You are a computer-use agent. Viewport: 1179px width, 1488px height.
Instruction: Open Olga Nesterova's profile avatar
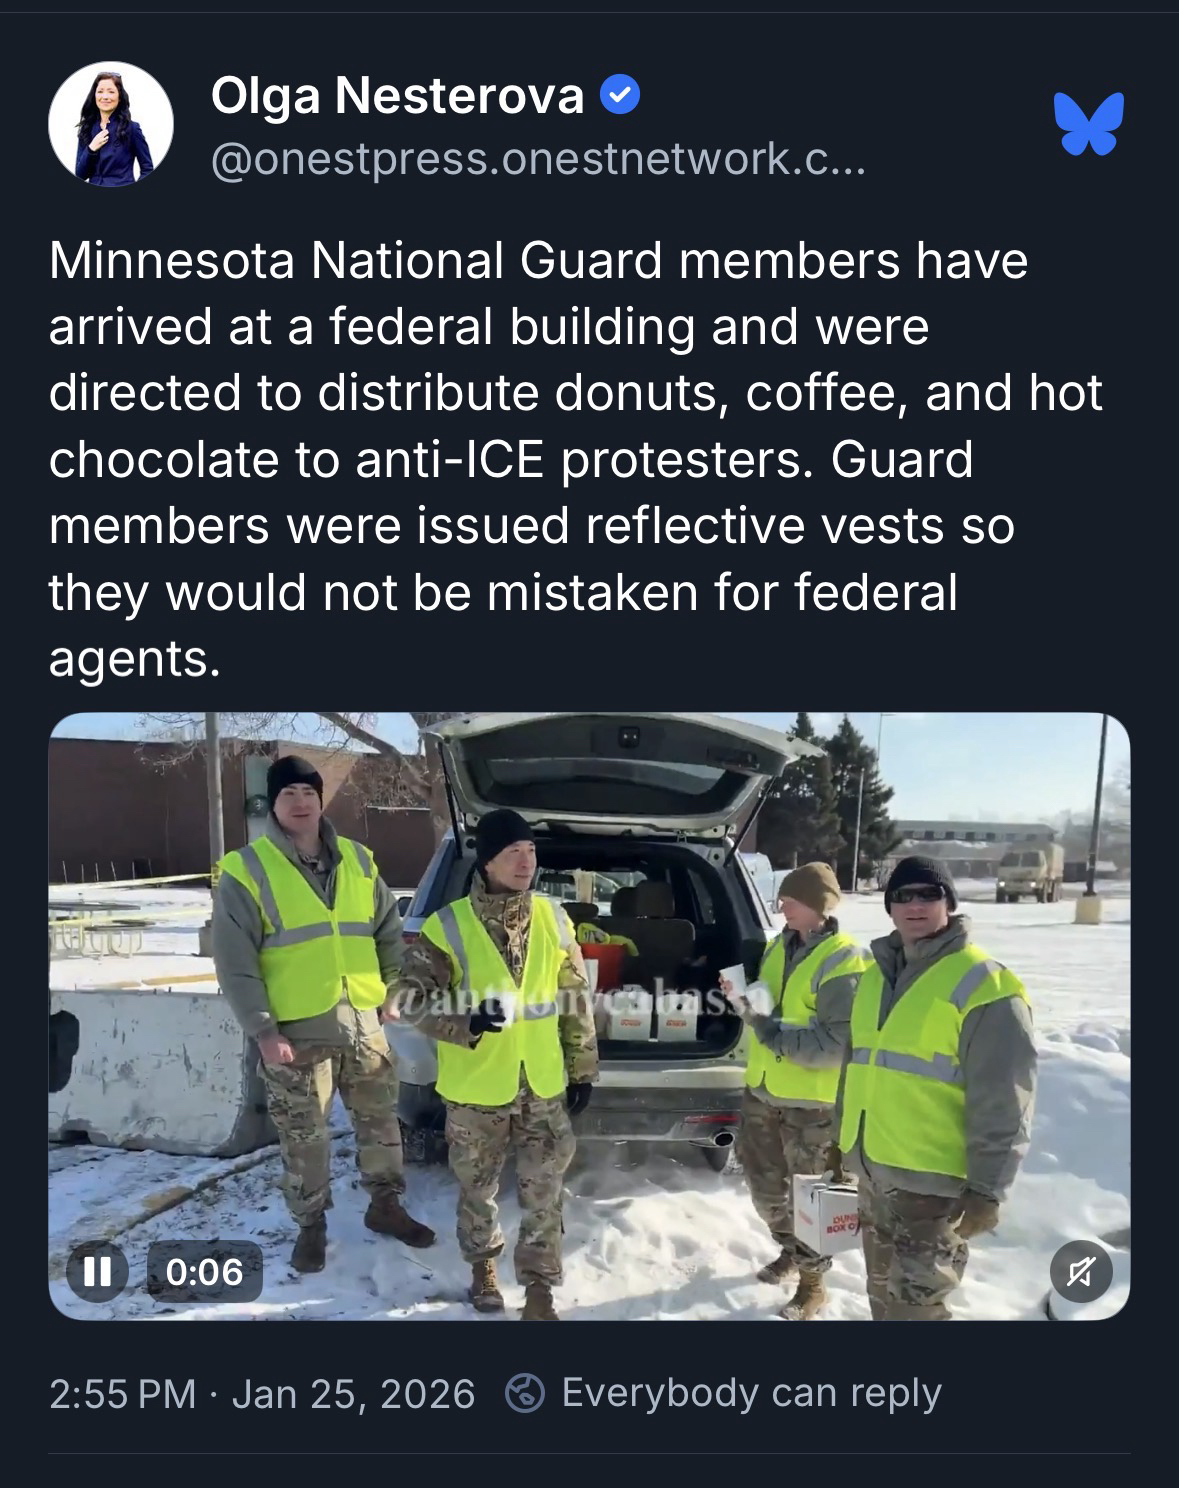111,124
